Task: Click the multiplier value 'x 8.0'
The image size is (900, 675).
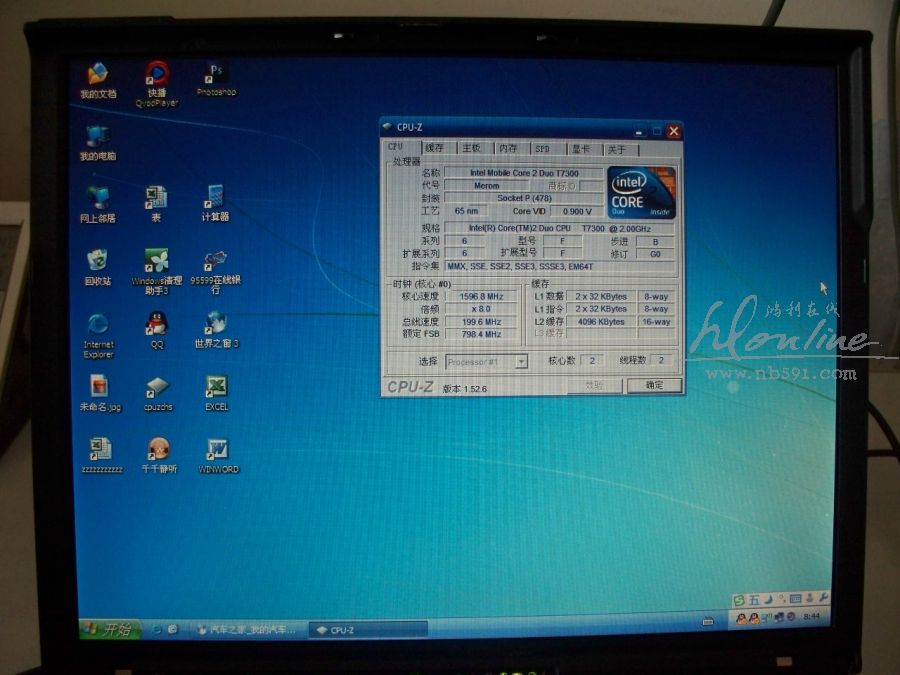Action: point(481,309)
